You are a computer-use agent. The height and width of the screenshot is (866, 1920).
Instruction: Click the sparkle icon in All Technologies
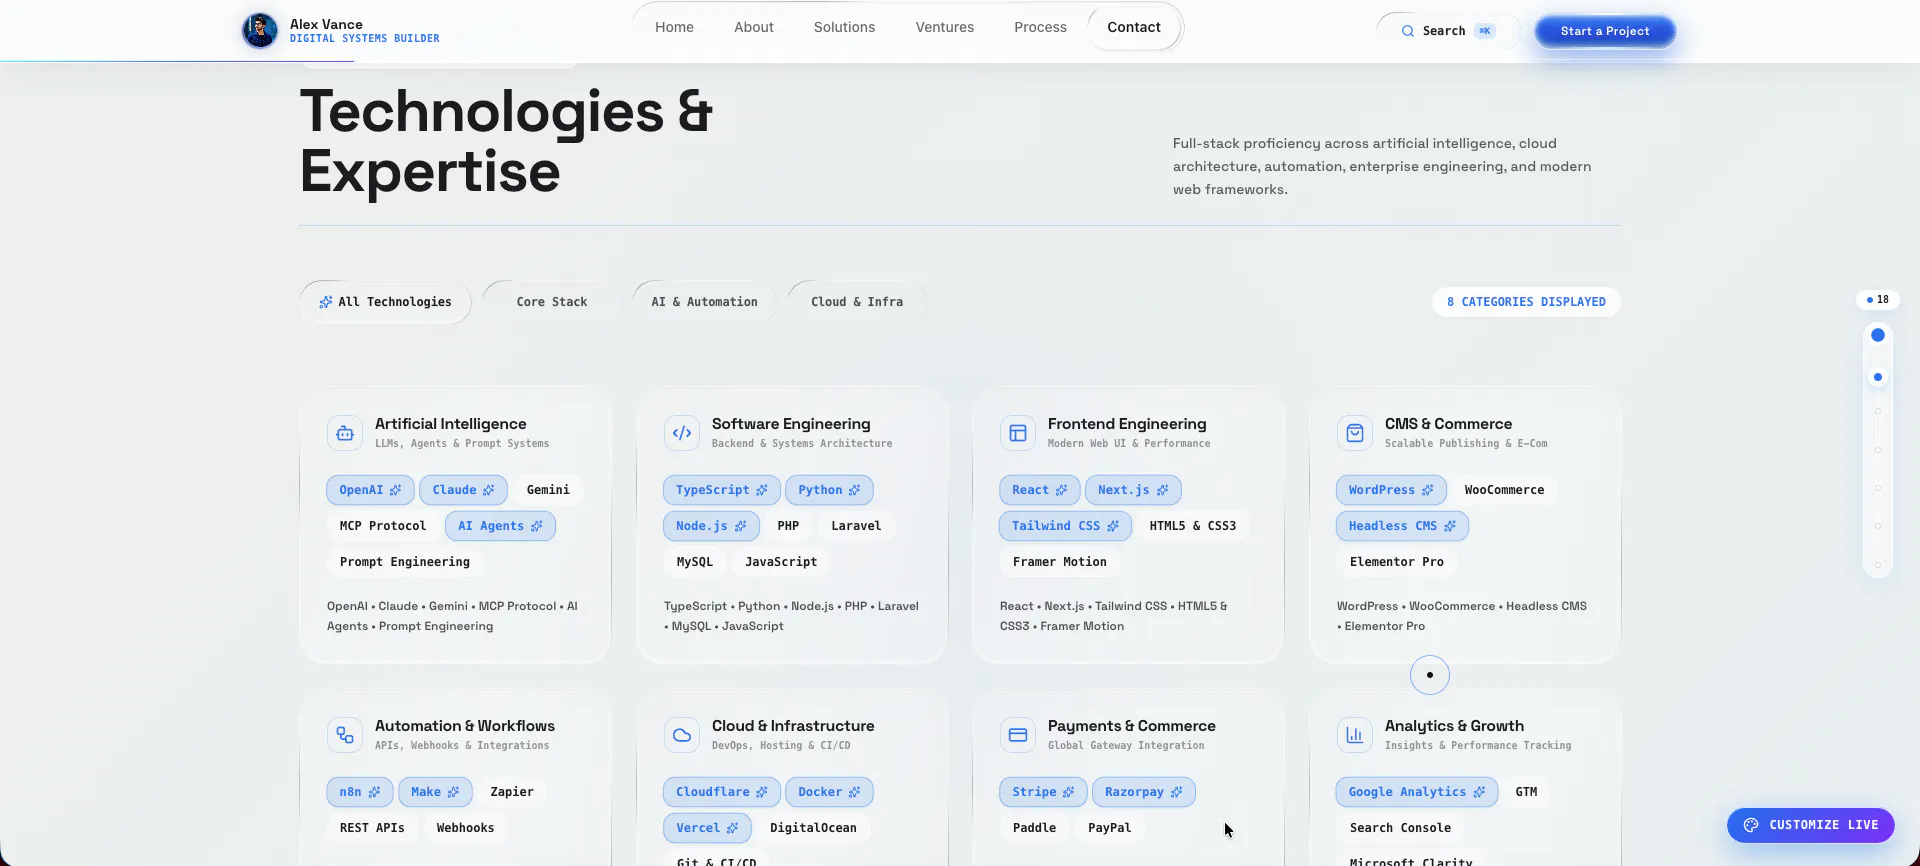pos(325,302)
